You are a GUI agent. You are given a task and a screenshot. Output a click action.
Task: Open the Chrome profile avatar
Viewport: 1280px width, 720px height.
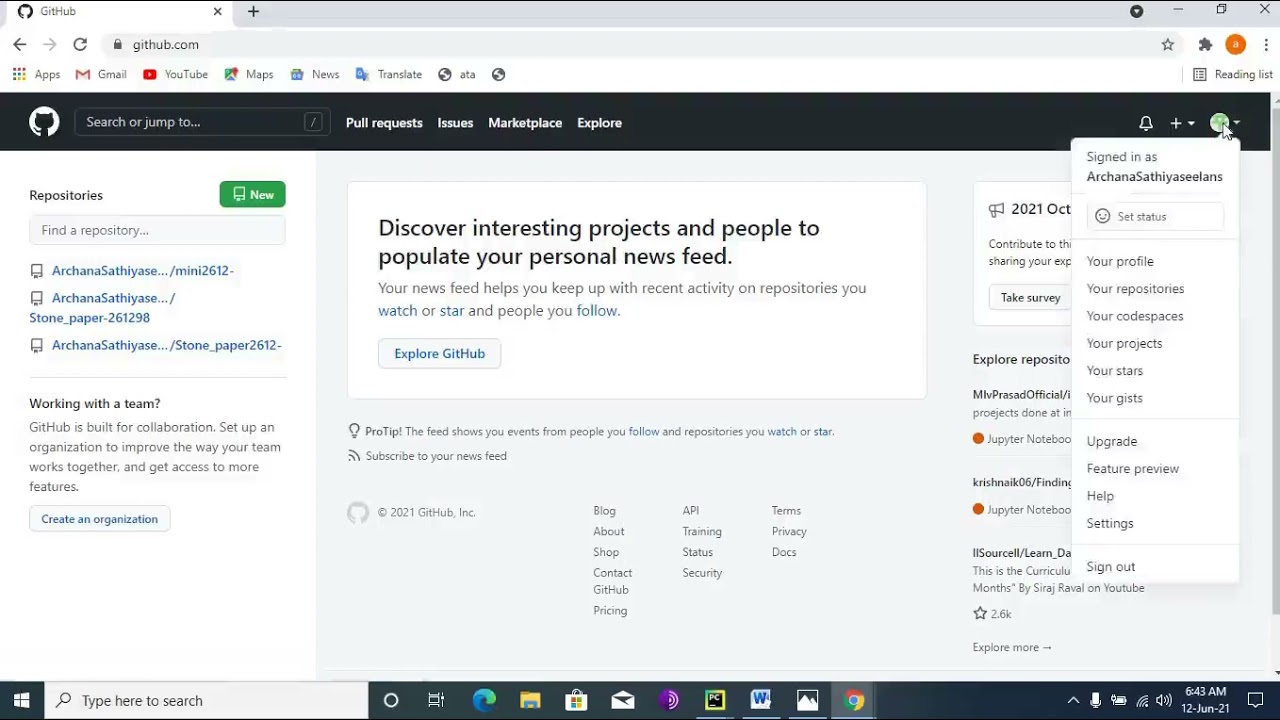coord(1236,44)
